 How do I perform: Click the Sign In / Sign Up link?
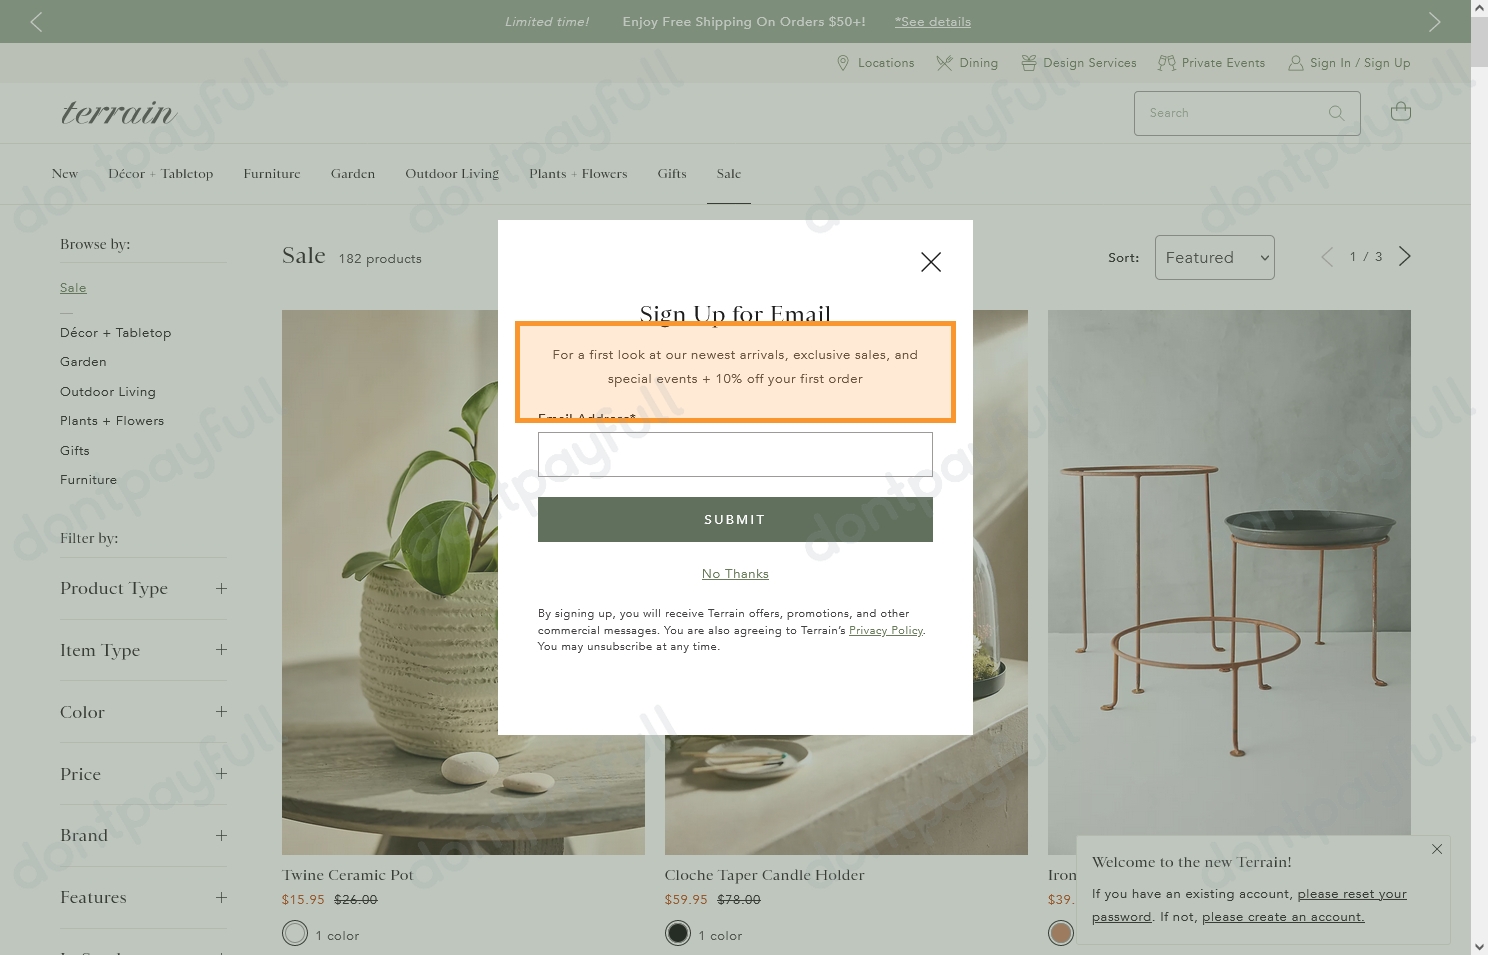tap(1349, 63)
